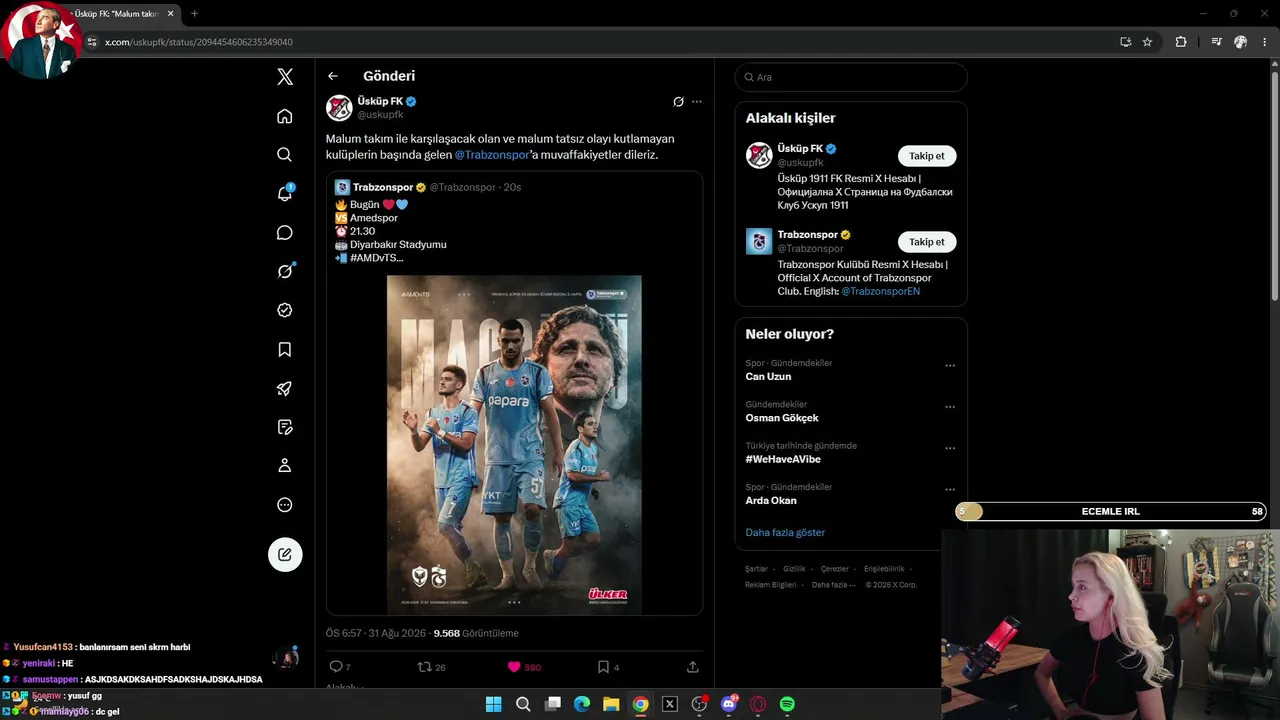1280x720 pixels.
Task: Open Üsküp FK avatar on the post
Action: pyautogui.click(x=339, y=108)
